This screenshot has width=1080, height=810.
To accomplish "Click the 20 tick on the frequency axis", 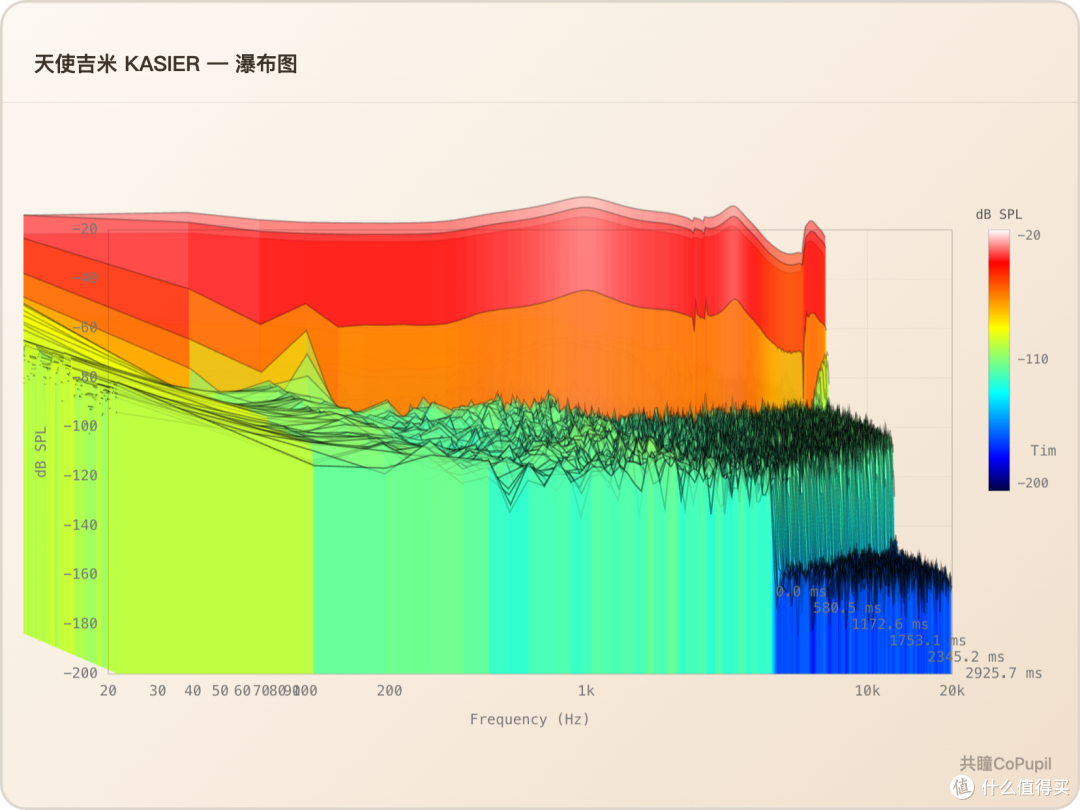I will tap(108, 690).
